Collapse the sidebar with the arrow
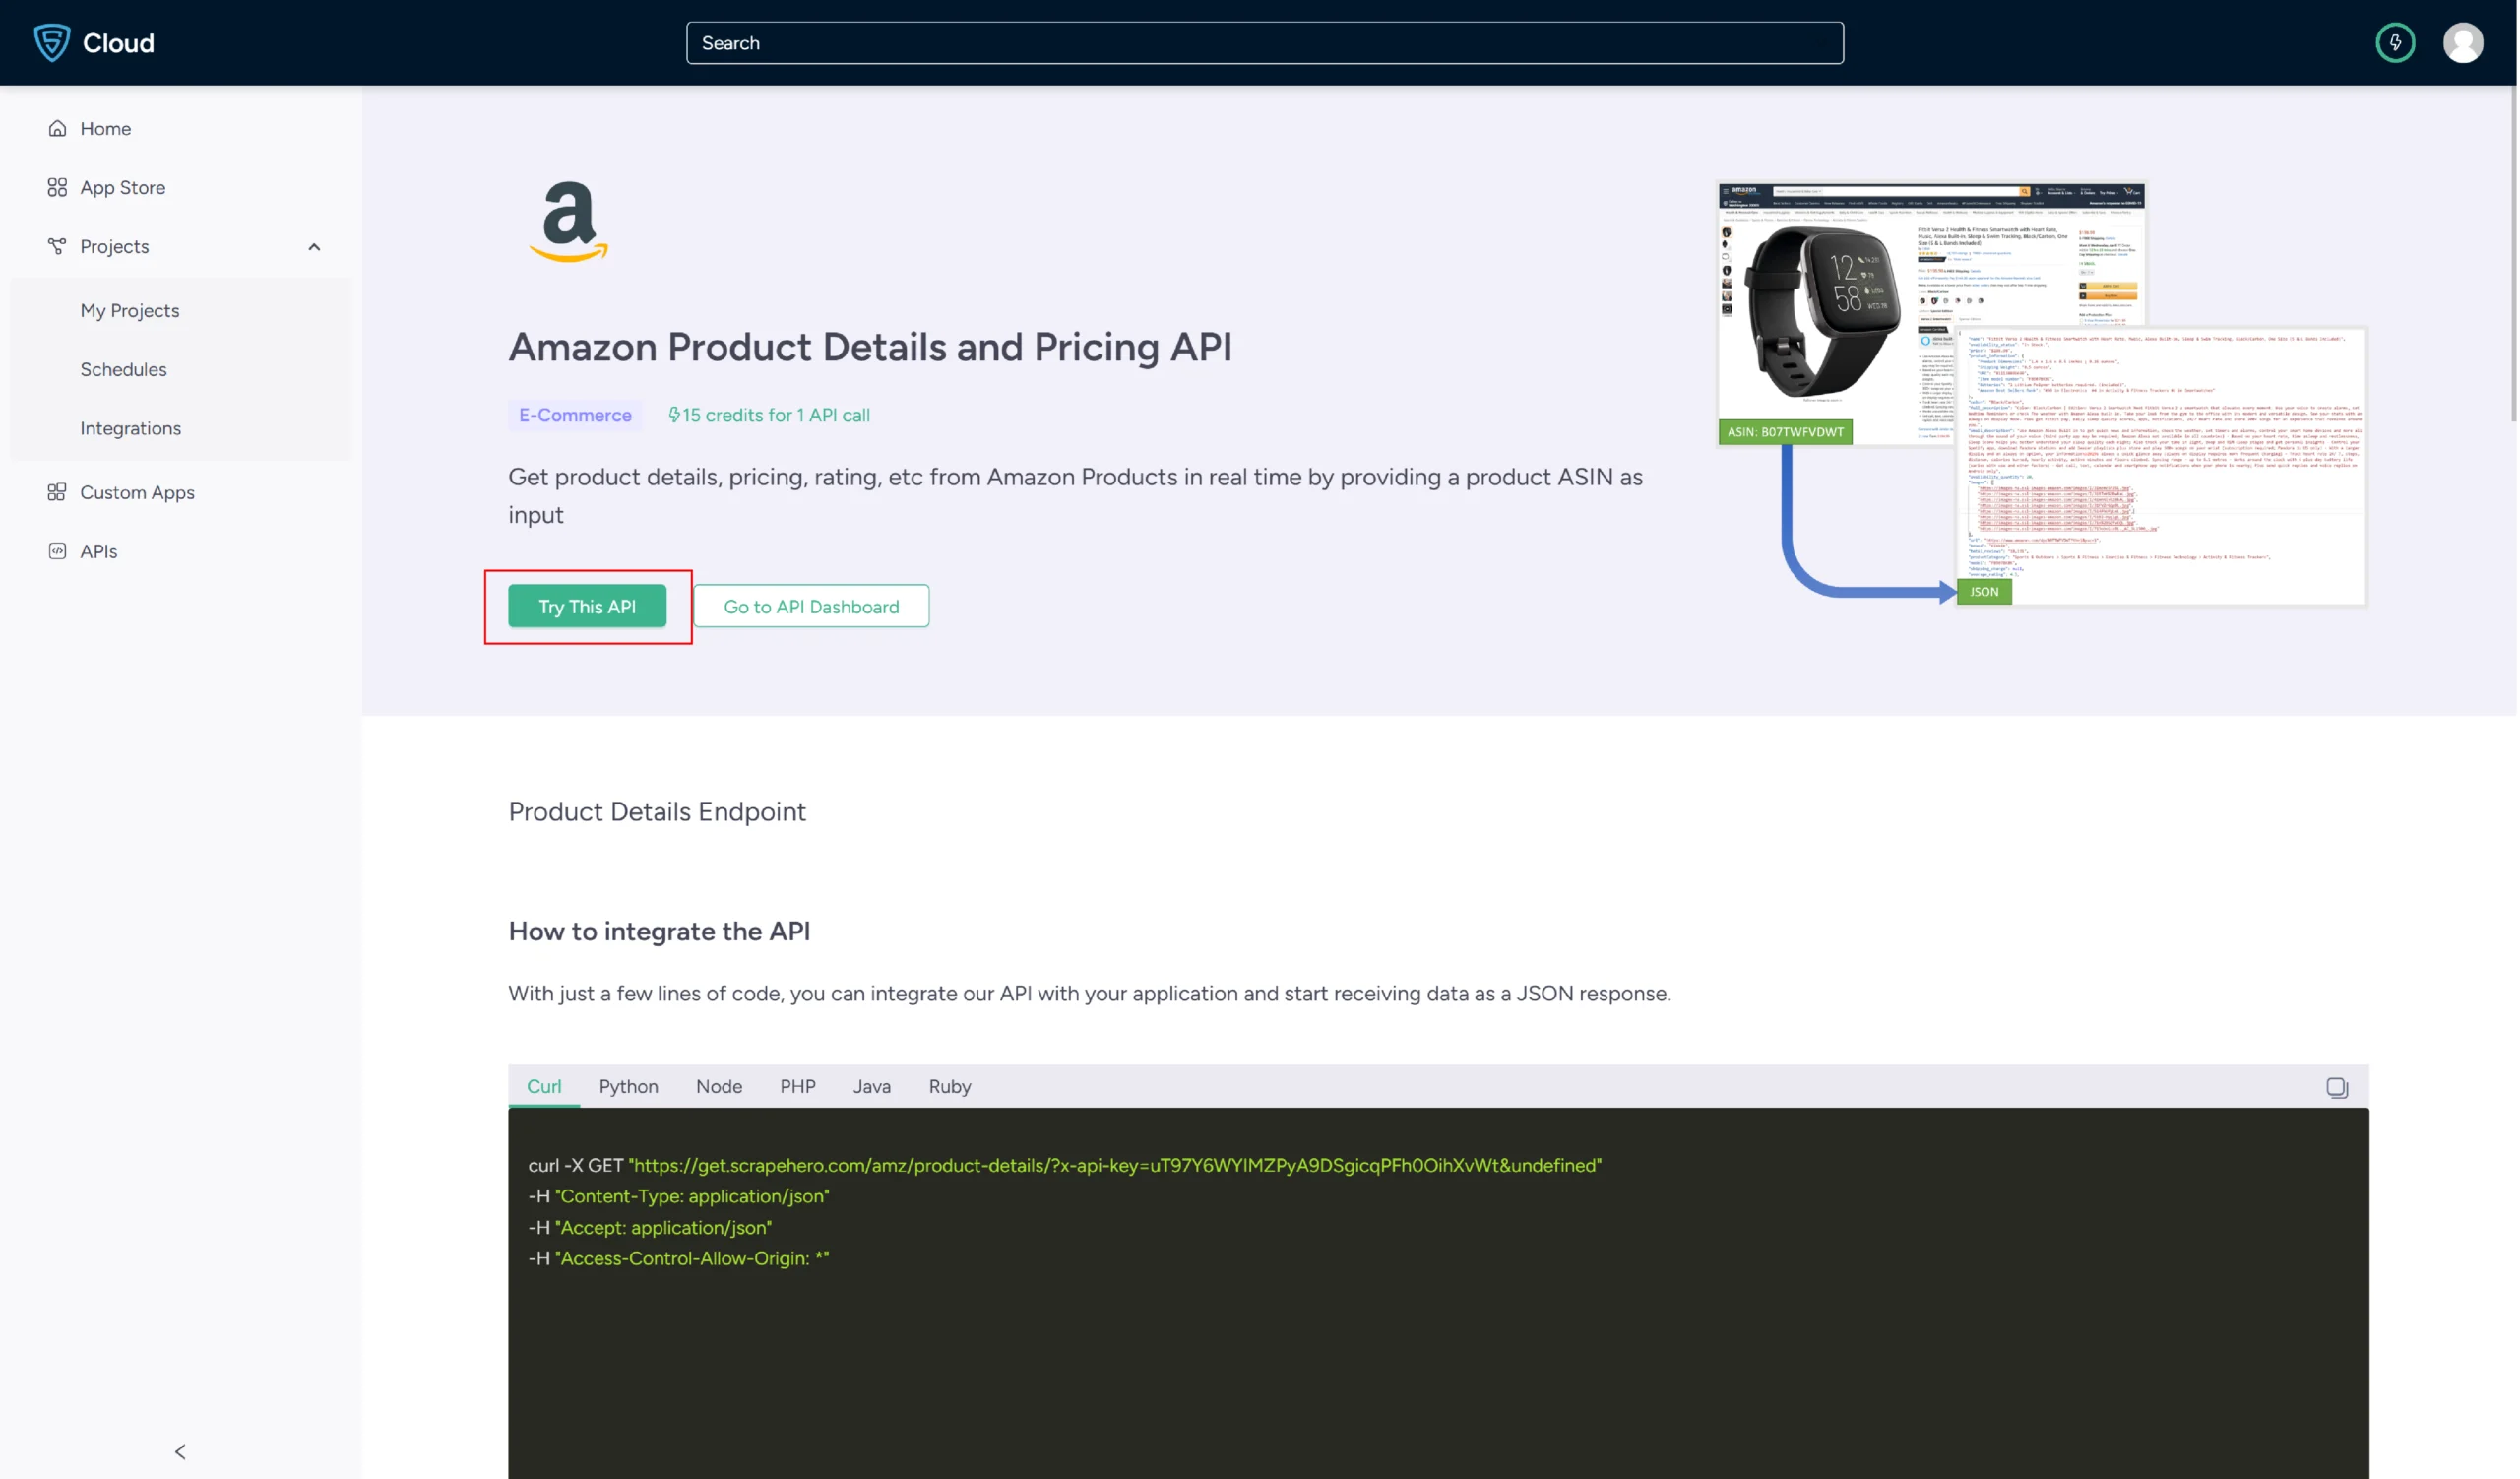Image resolution: width=2520 pixels, height=1479 pixels. 180,1452
